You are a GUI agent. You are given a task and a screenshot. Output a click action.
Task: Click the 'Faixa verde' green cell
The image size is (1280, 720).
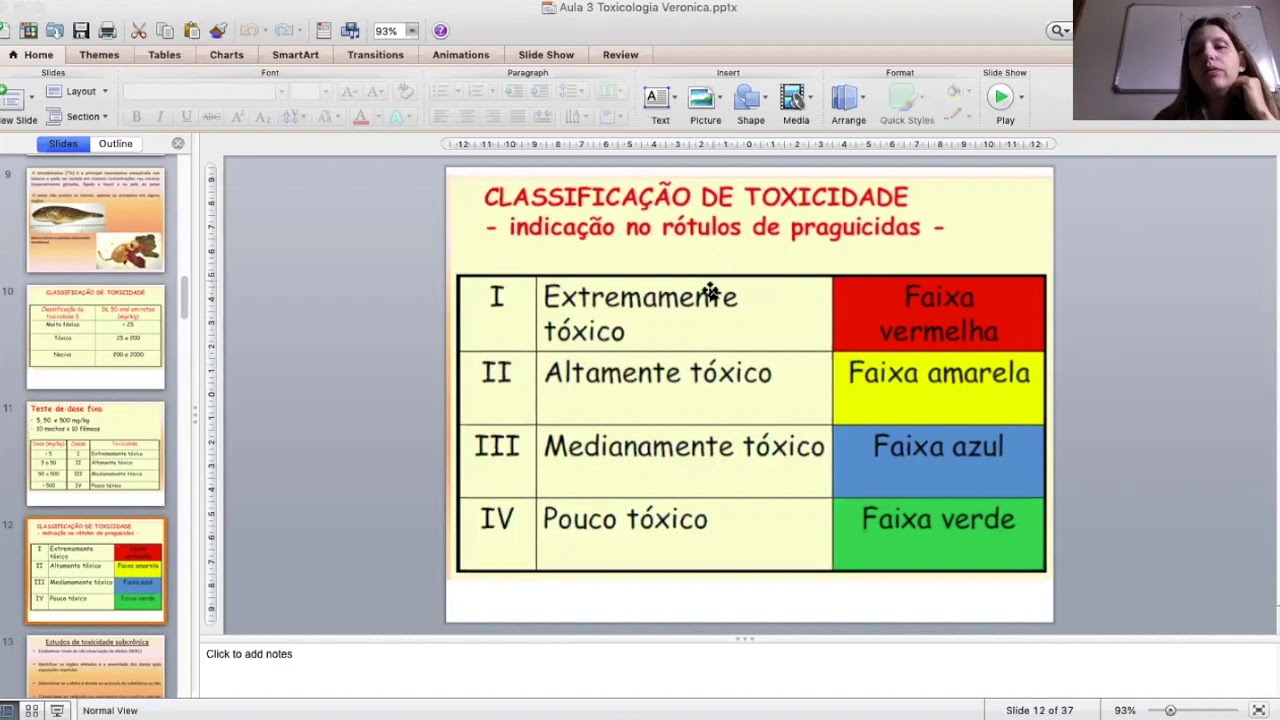coord(939,534)
